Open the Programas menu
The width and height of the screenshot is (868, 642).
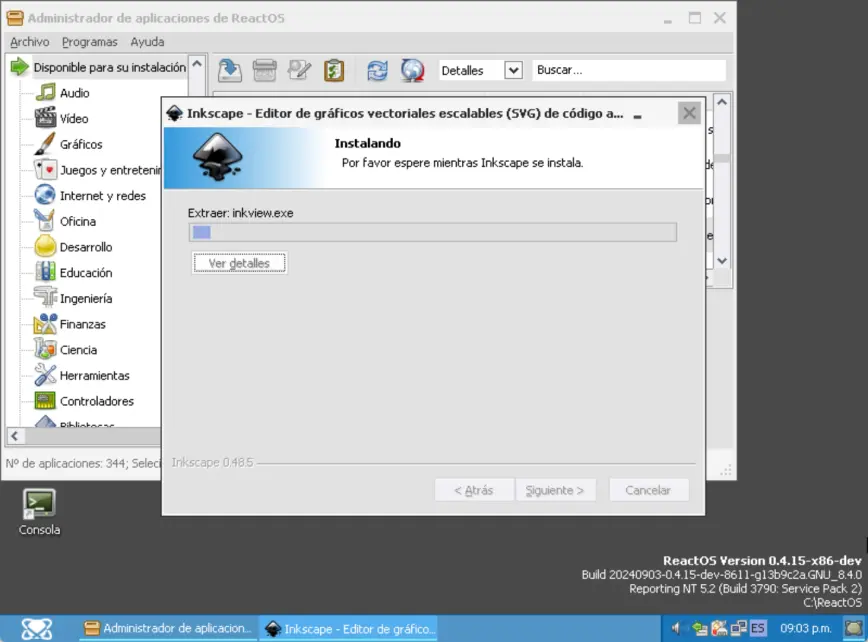[90, 42]
